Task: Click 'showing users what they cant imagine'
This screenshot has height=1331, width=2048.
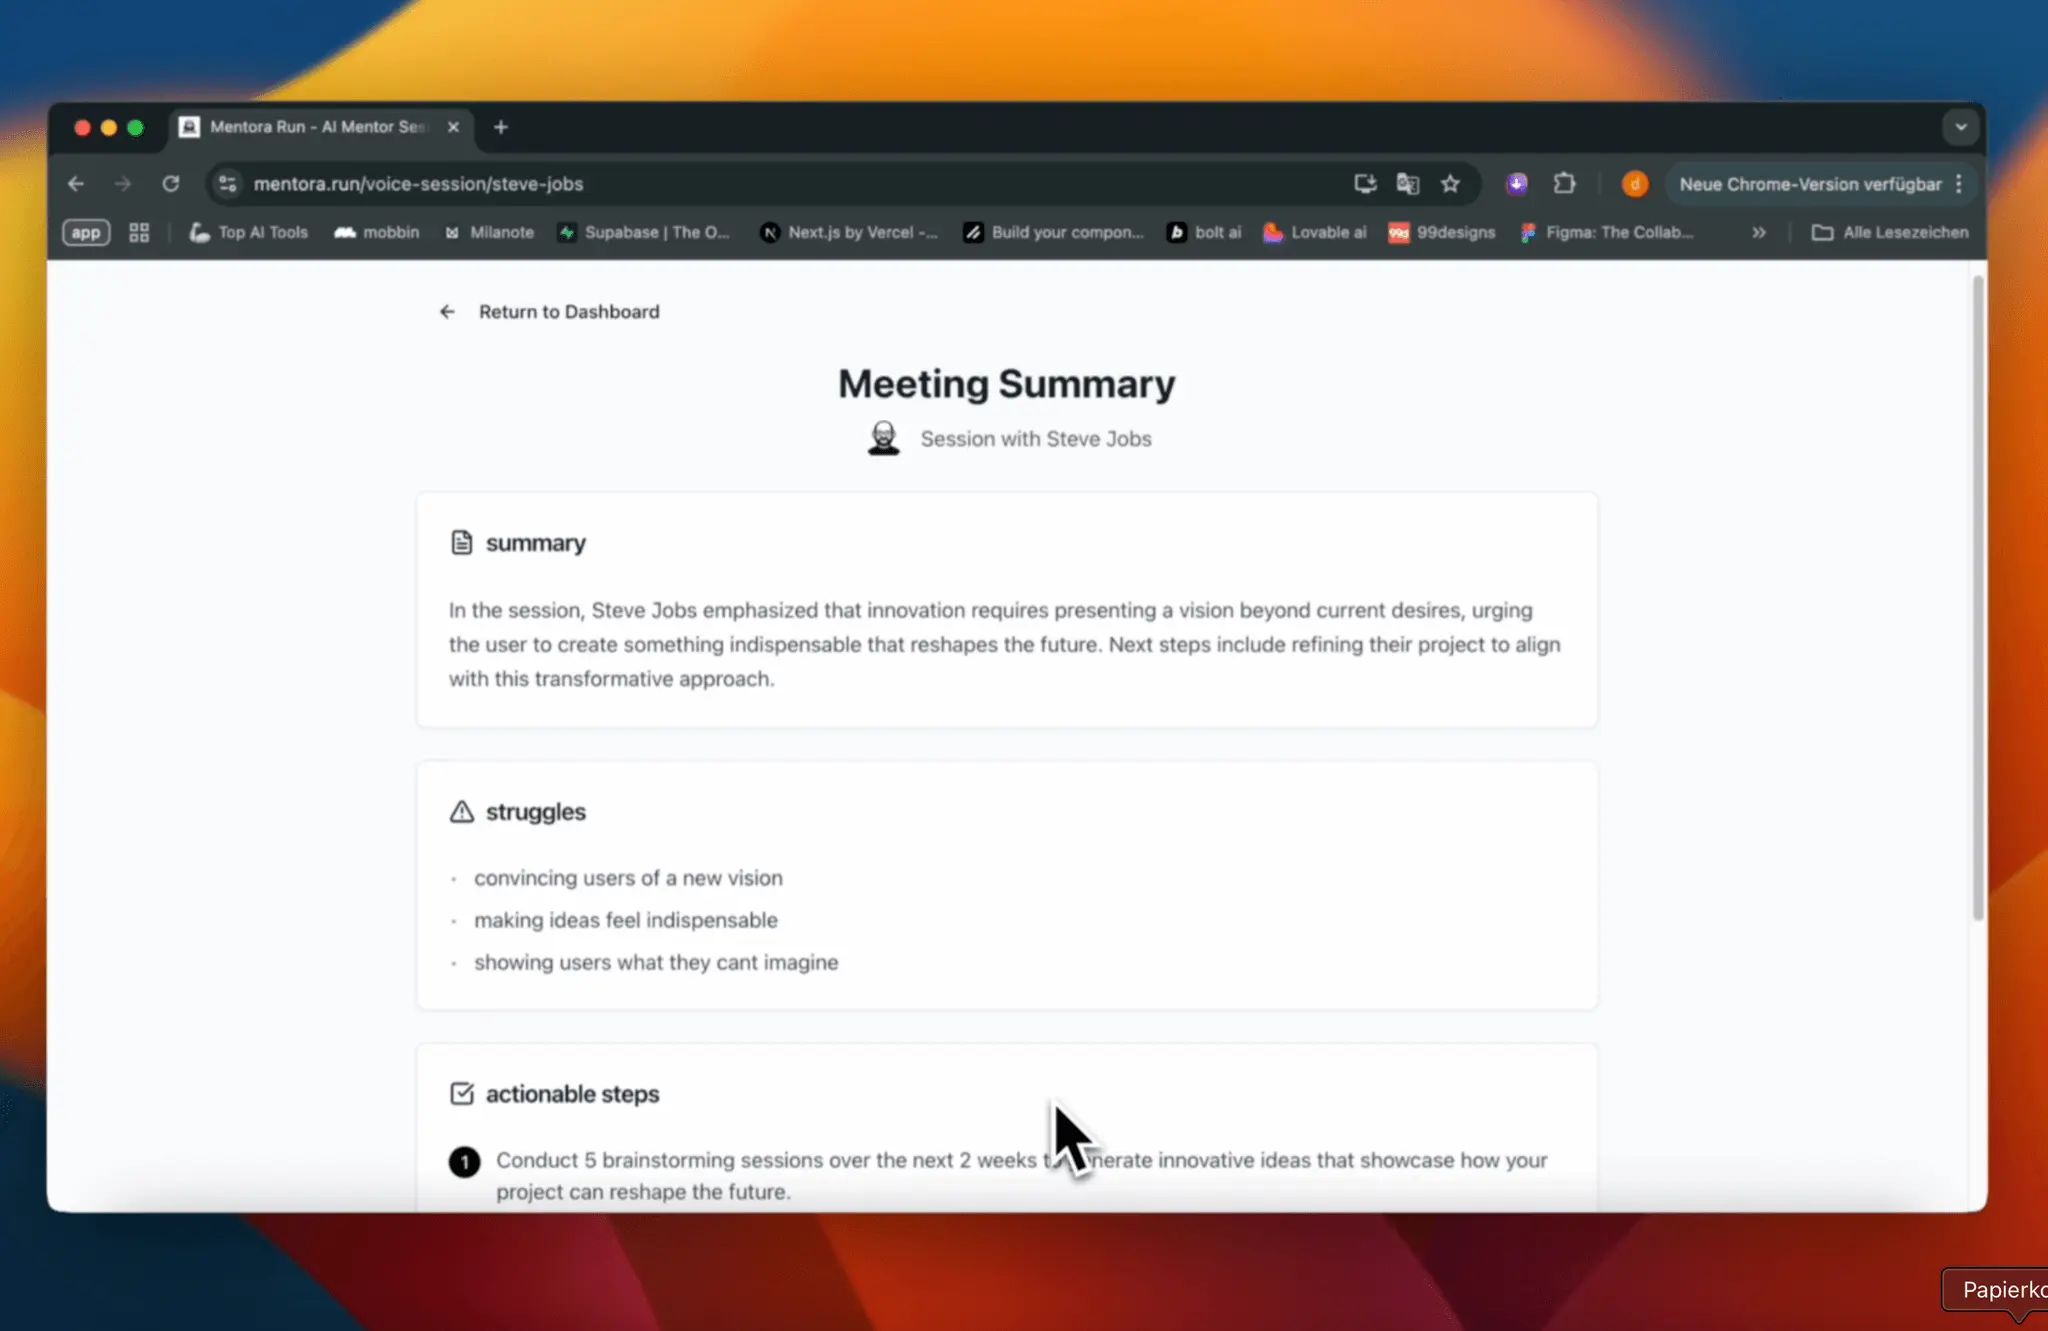Action: (x=656, y=962)
